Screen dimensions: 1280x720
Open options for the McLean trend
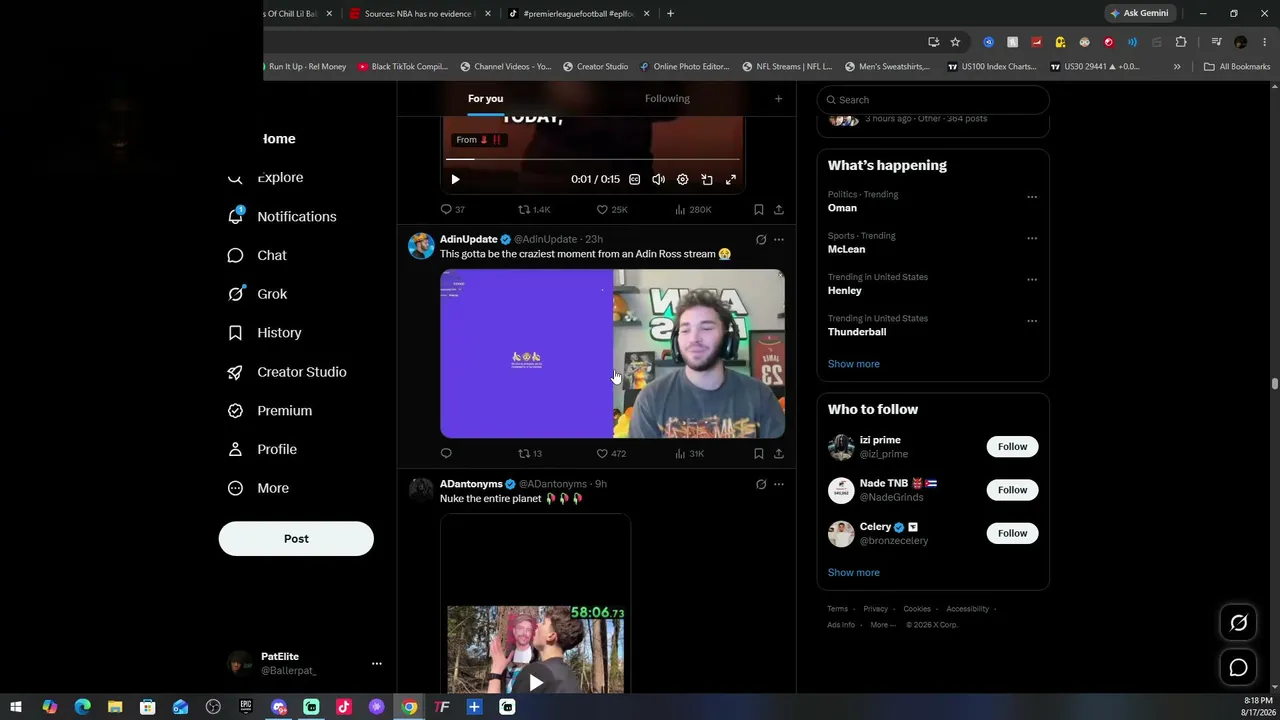coord(1032,239)
